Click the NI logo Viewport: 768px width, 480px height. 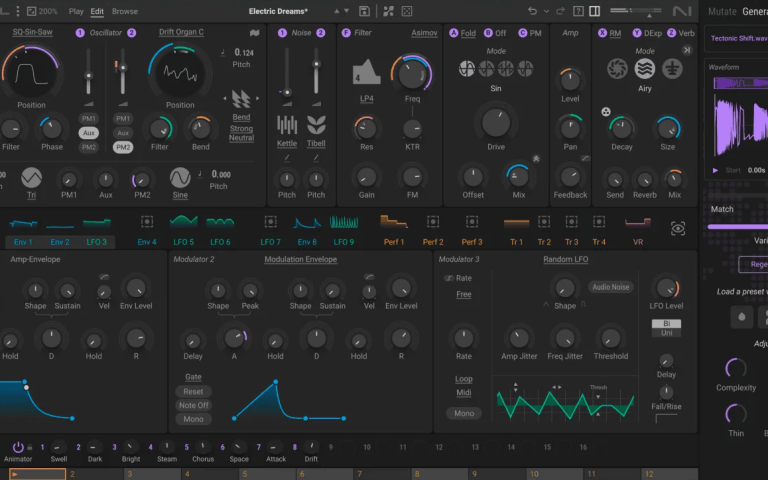pos(682,11)
